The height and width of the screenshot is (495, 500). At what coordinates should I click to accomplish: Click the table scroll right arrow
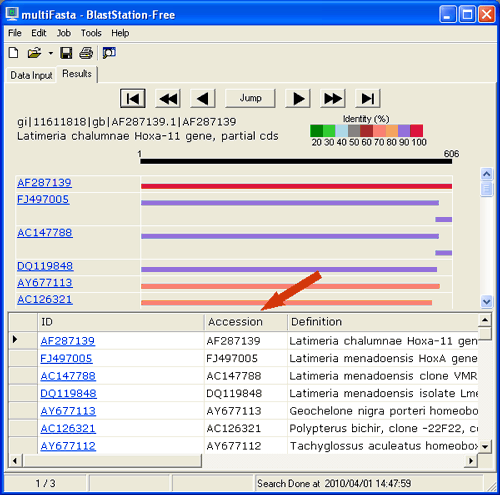click(x=471, y=461)
